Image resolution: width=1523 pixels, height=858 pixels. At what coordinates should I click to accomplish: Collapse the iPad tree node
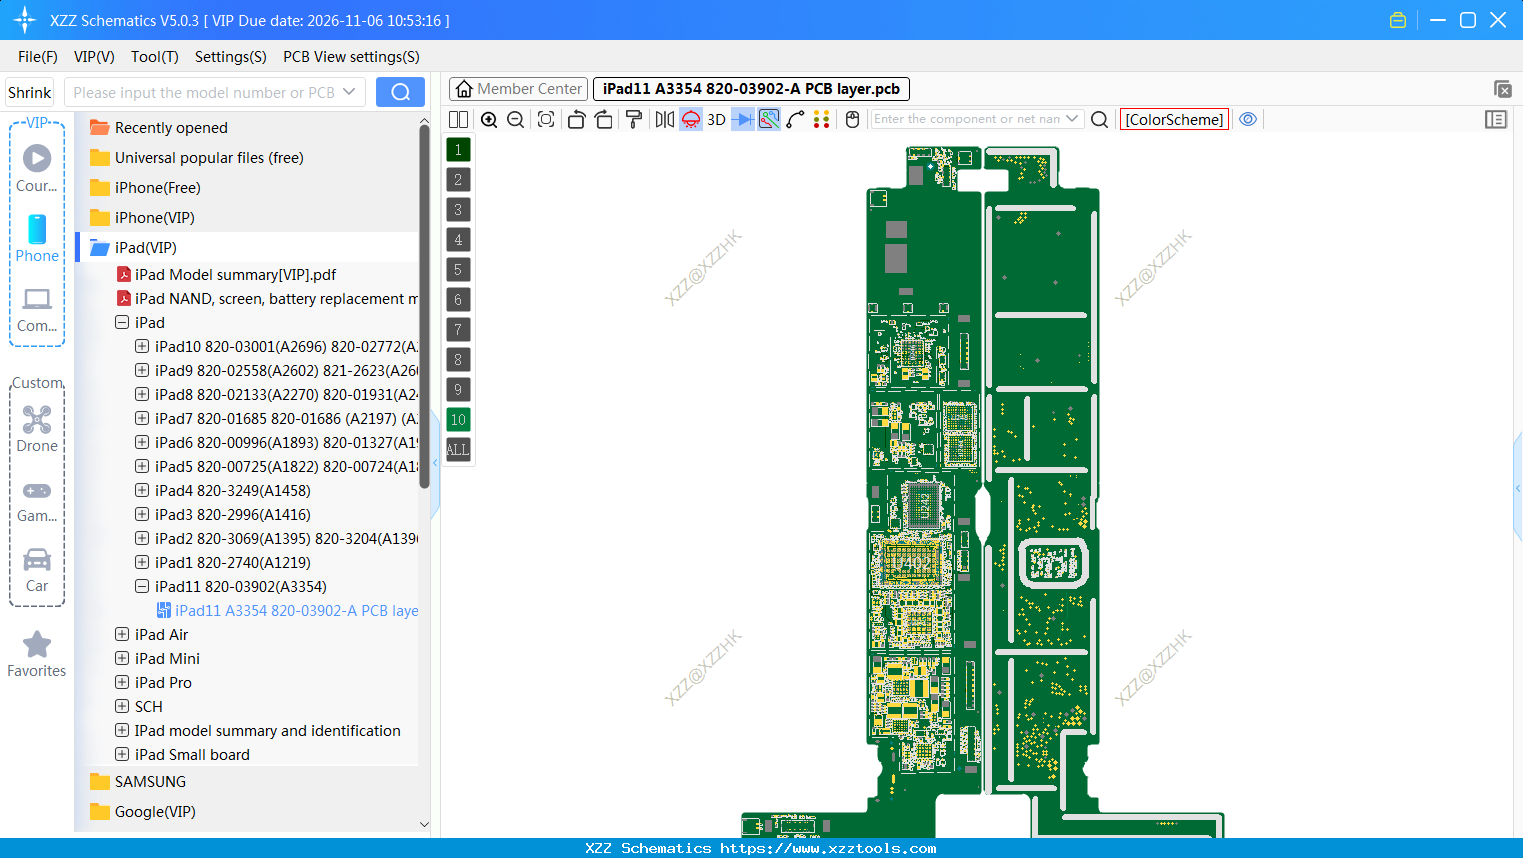tap(122, 323)
